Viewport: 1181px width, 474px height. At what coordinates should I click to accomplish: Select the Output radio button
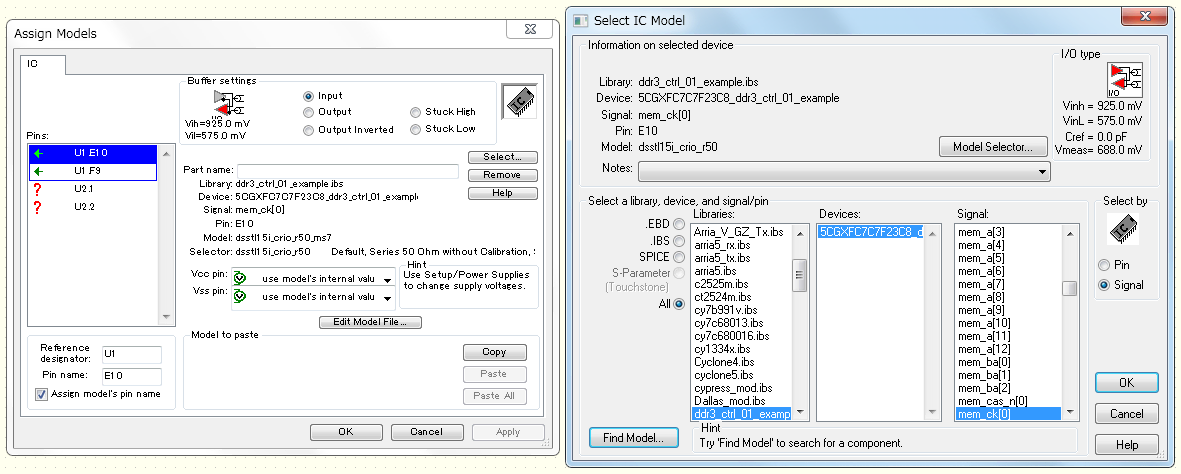[x=308, y=112]
